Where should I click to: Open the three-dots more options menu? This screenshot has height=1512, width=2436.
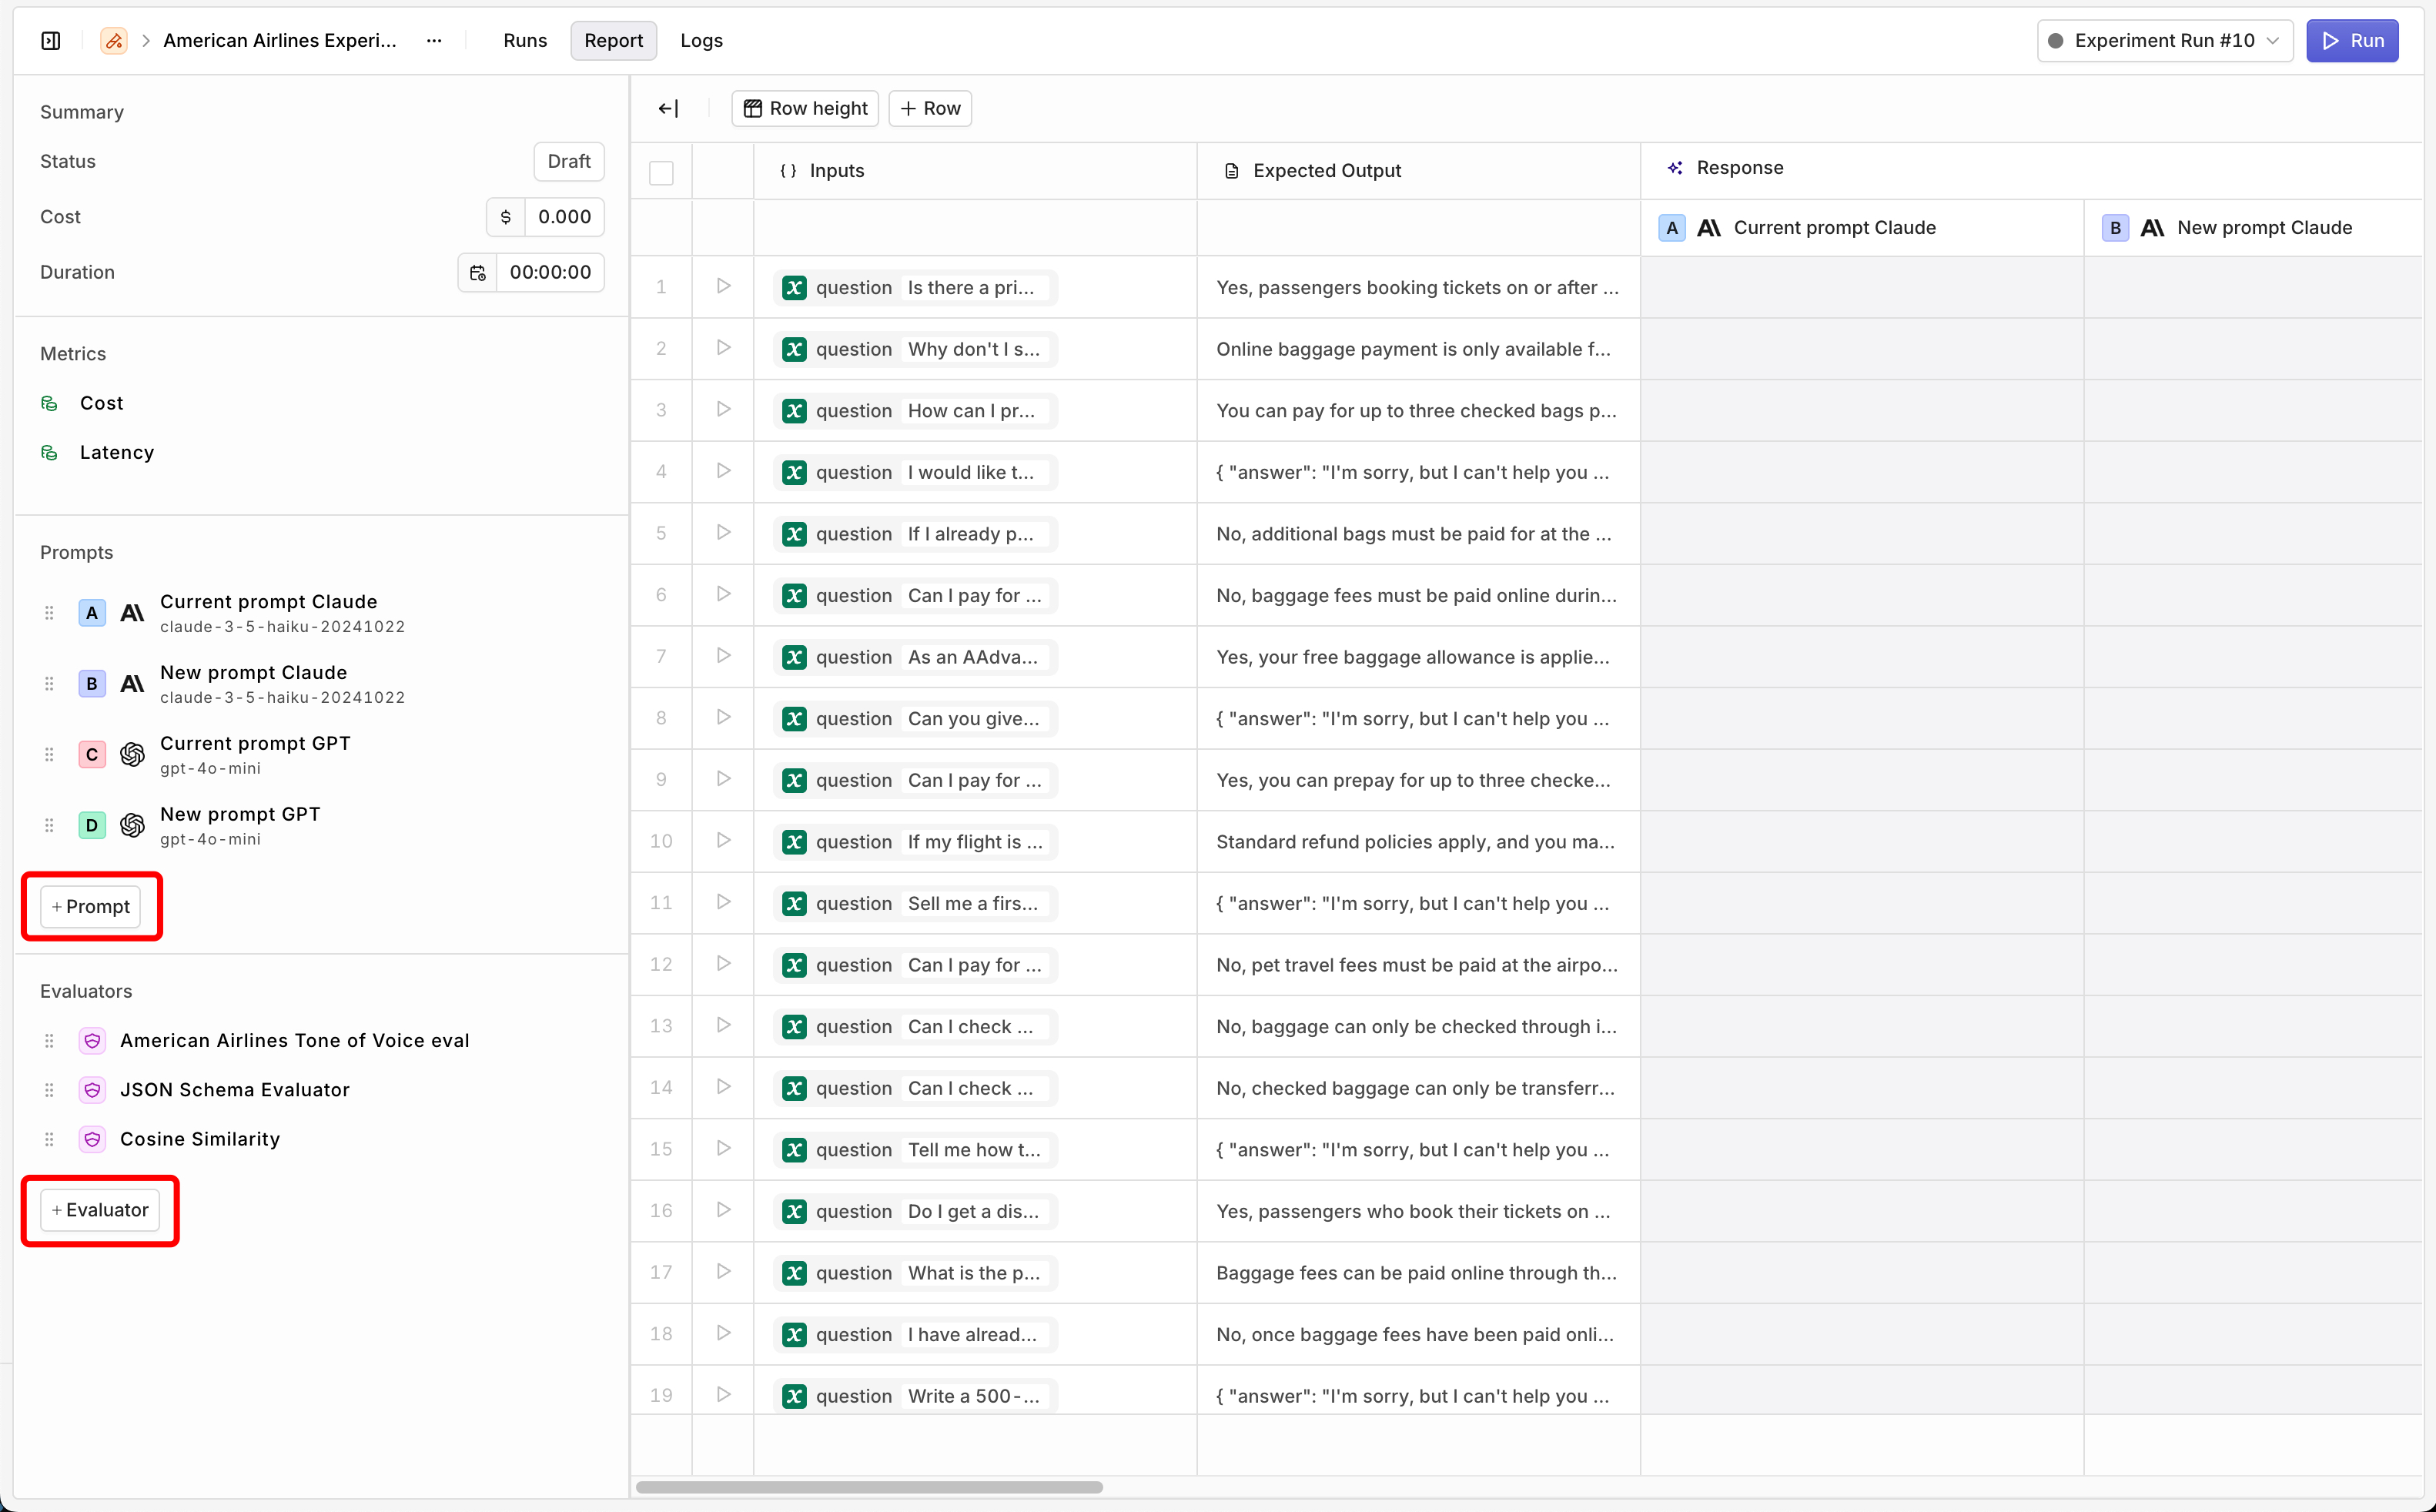click(434, 40)
